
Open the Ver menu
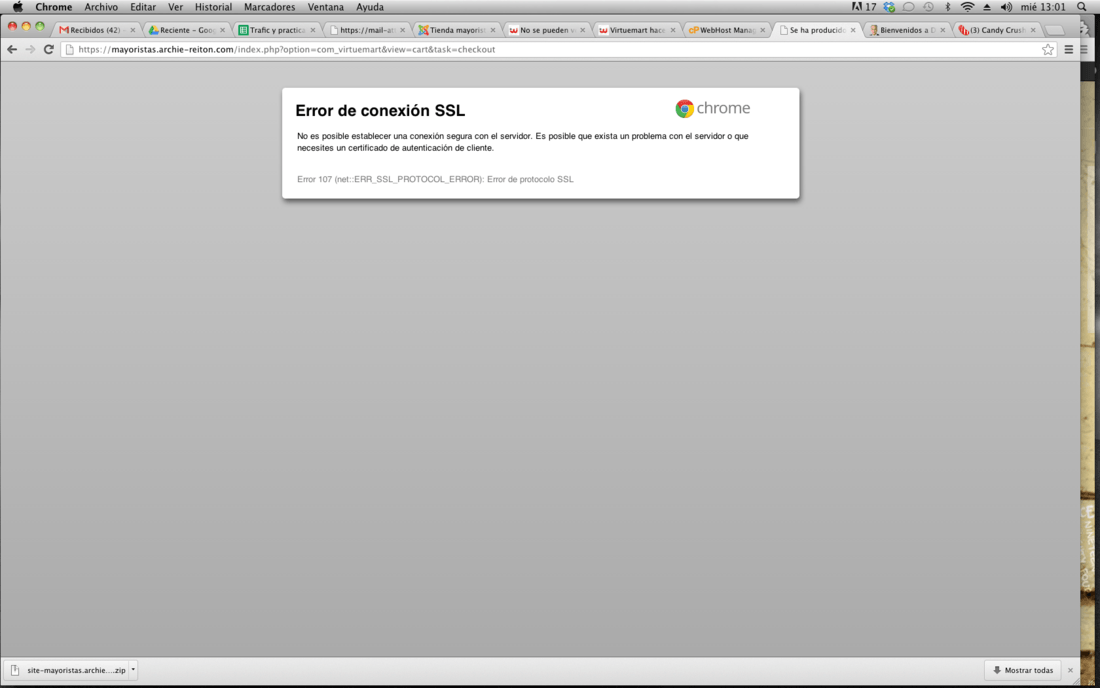175,7
